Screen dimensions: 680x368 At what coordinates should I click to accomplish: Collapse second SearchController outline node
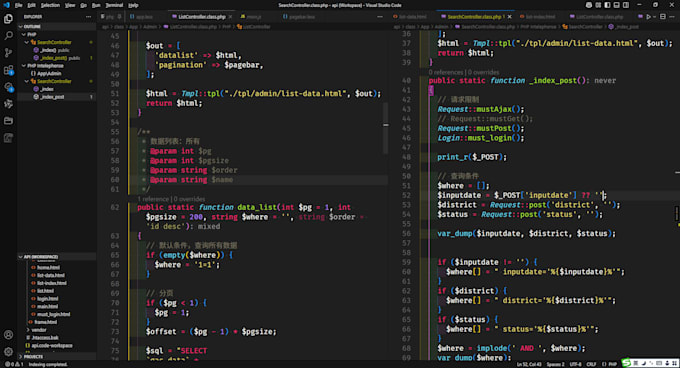[27, 81]
